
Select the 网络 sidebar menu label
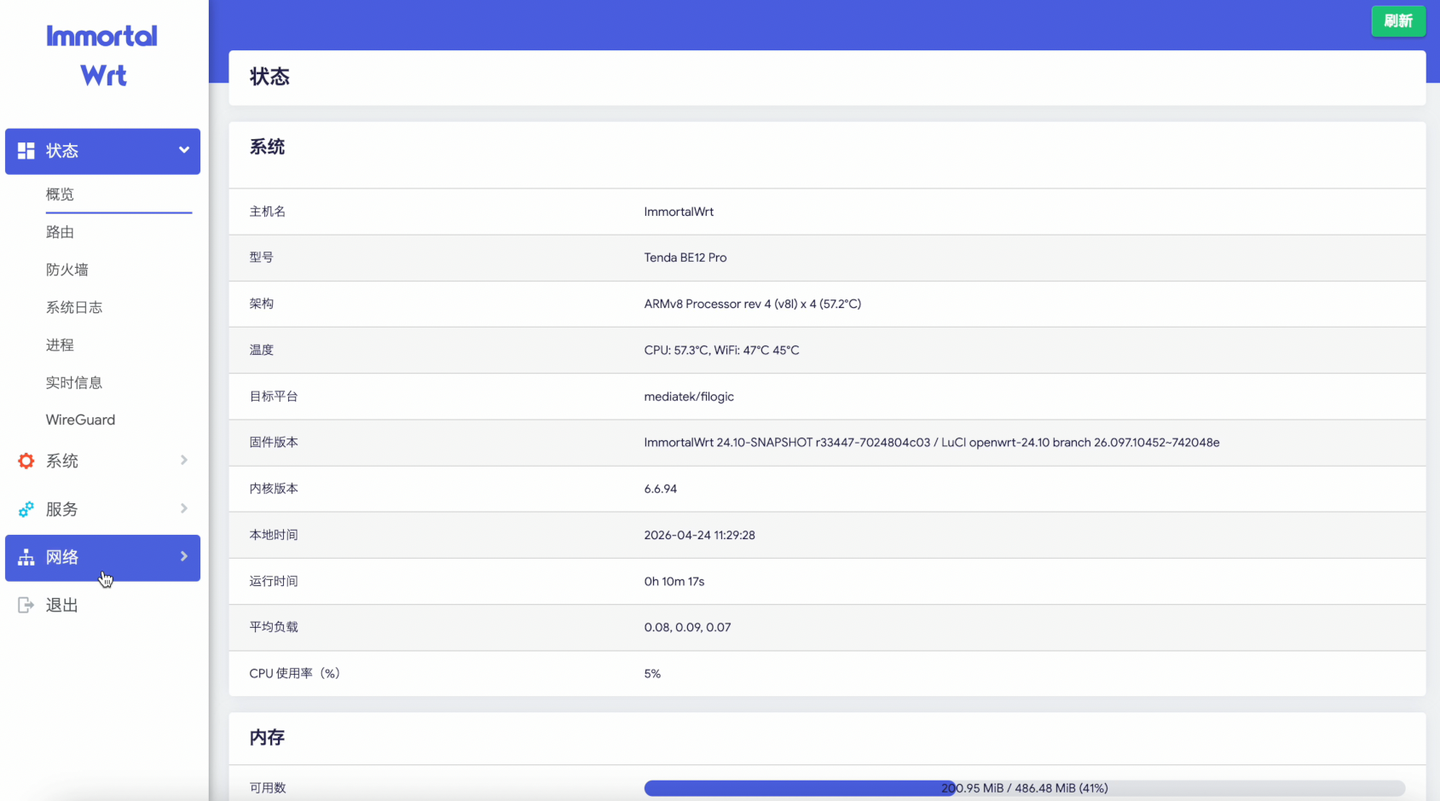pos(62,557)
